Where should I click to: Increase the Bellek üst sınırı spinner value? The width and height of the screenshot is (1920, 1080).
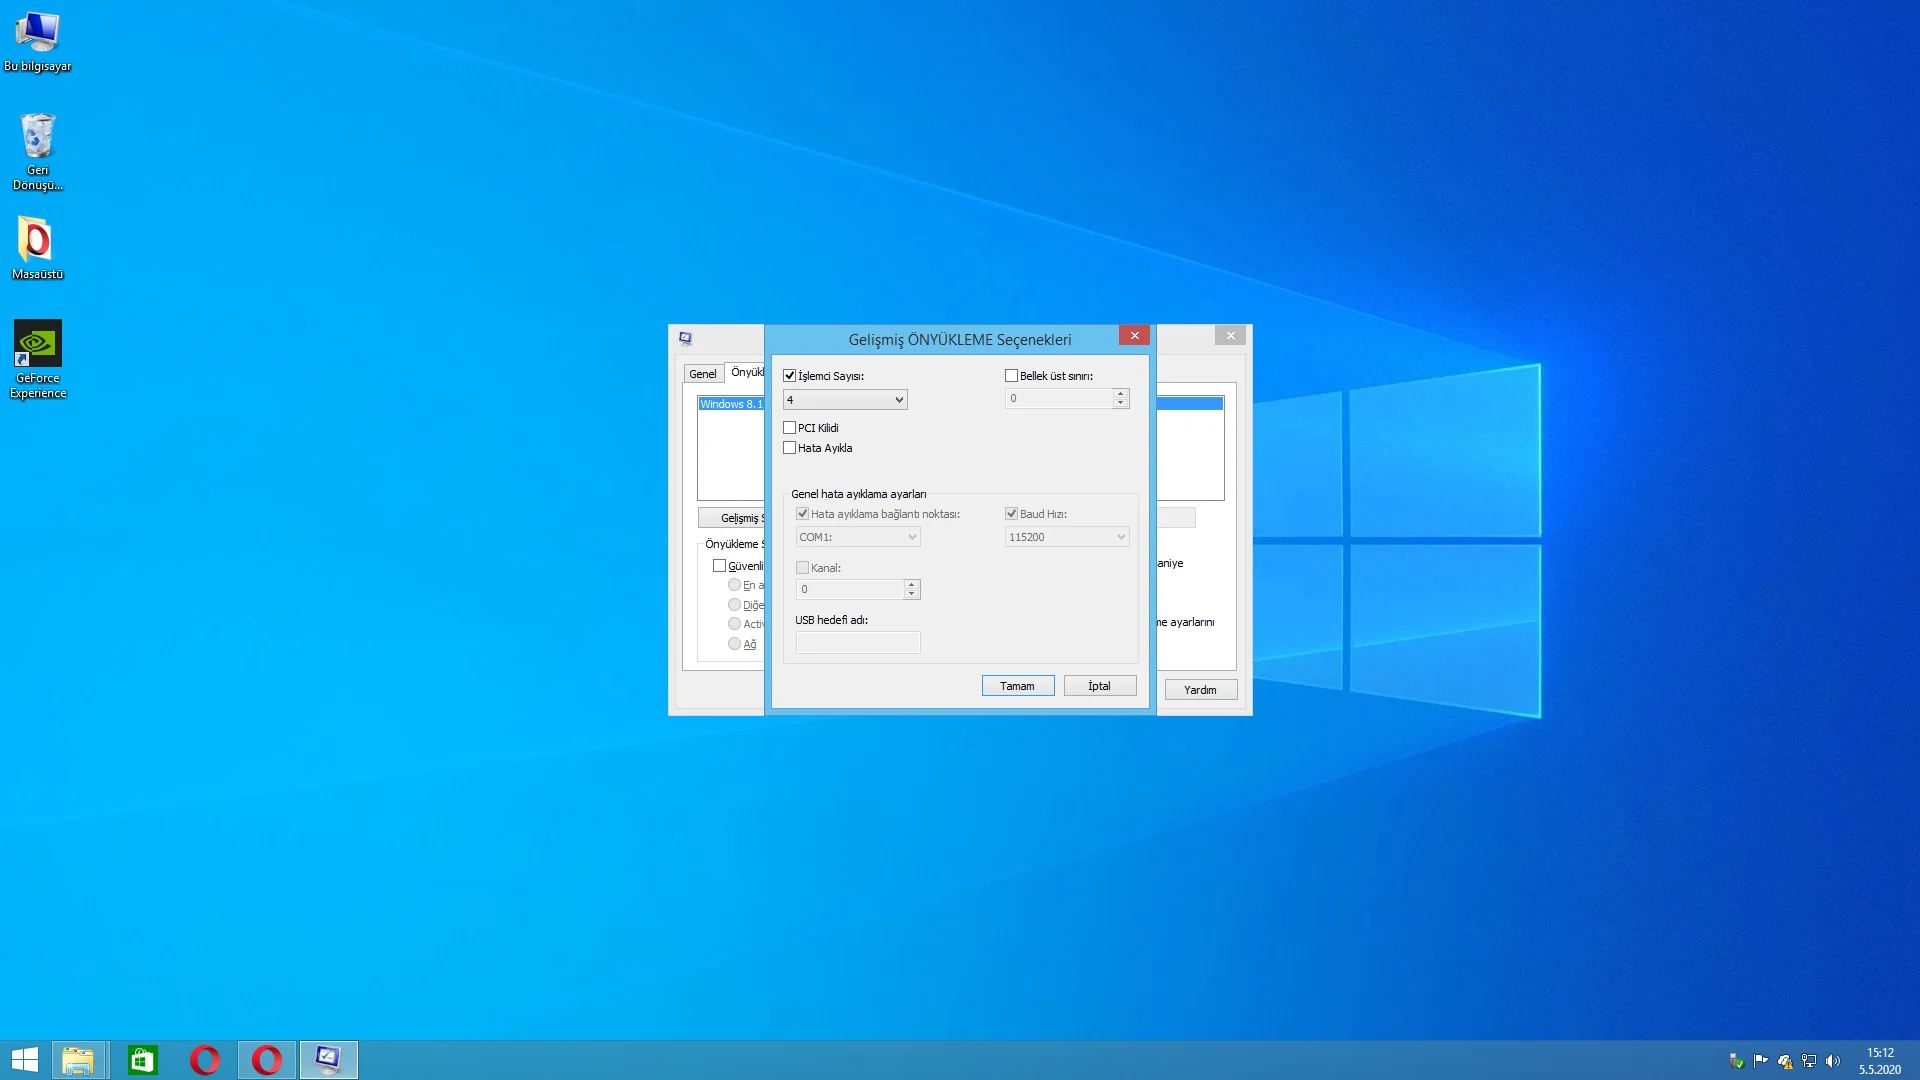point(1120,393)
